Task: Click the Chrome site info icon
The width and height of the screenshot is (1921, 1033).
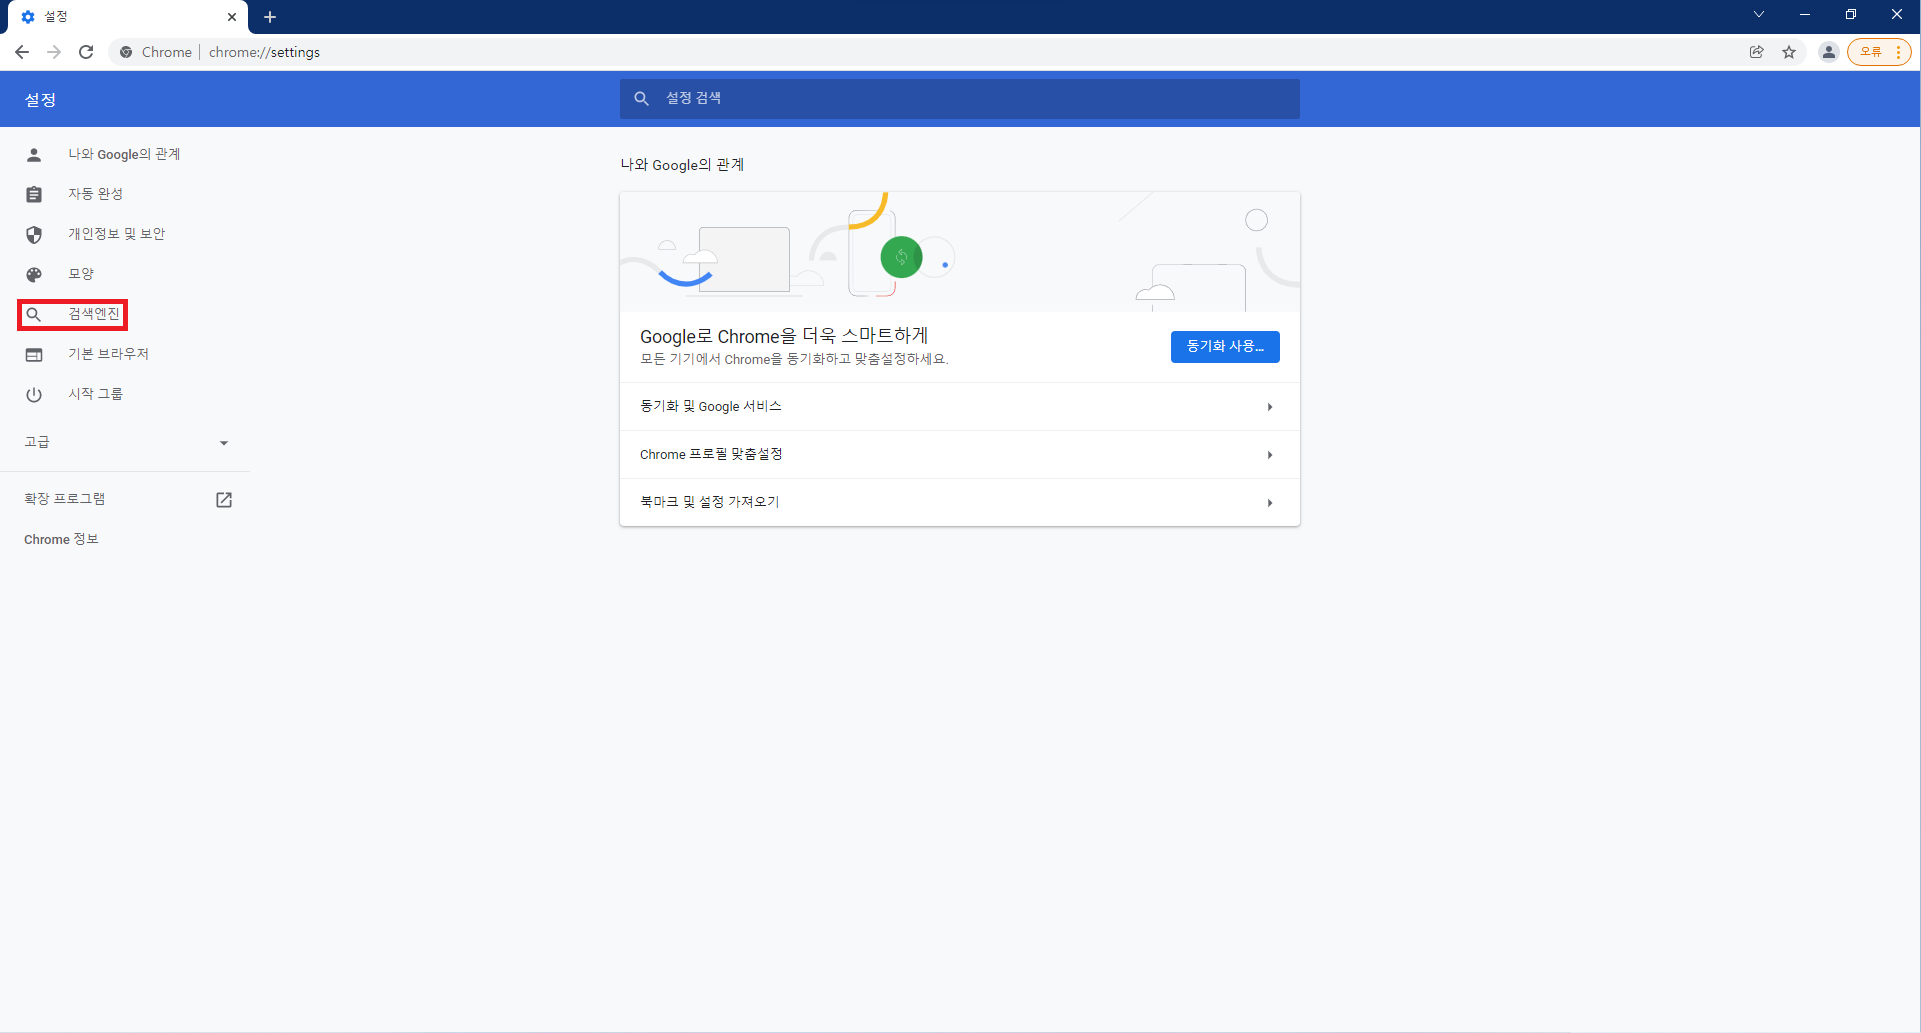Action: coord(126,52)
